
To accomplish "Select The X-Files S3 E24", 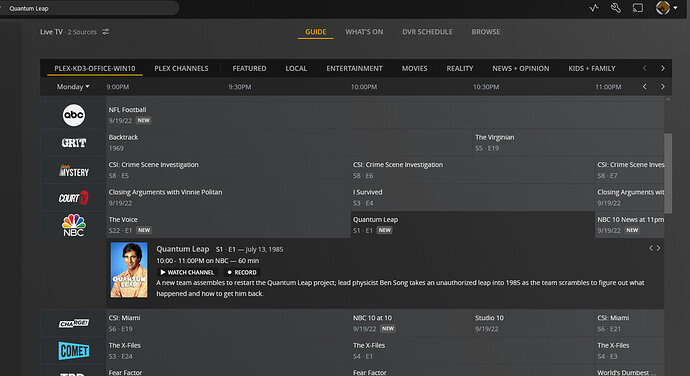I will click(228, 350).
